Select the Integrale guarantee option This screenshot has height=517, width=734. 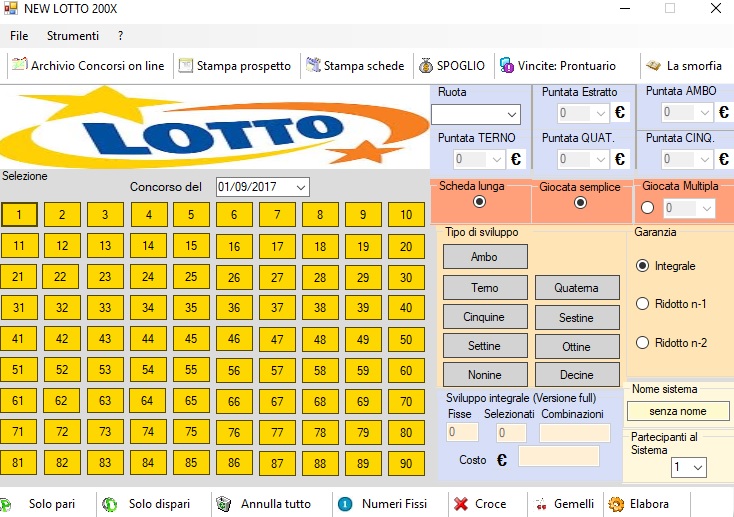click(642, 266)
